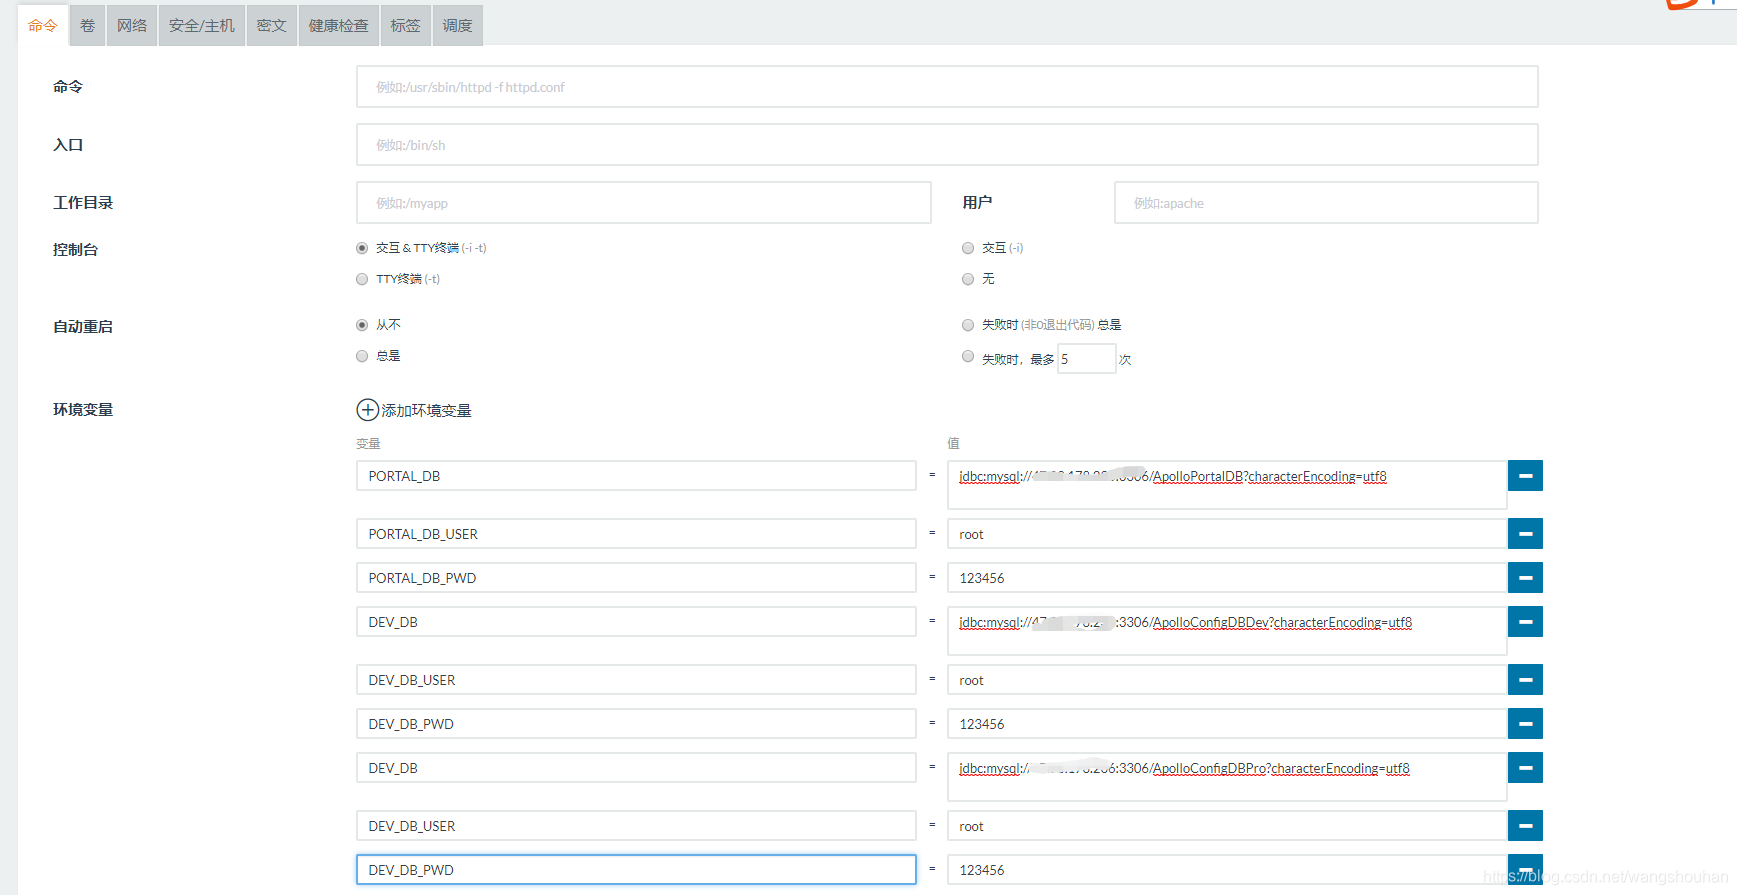Open the 安全/主机 tab
This screenshot has width=1737, height=895.
point(202,26)
